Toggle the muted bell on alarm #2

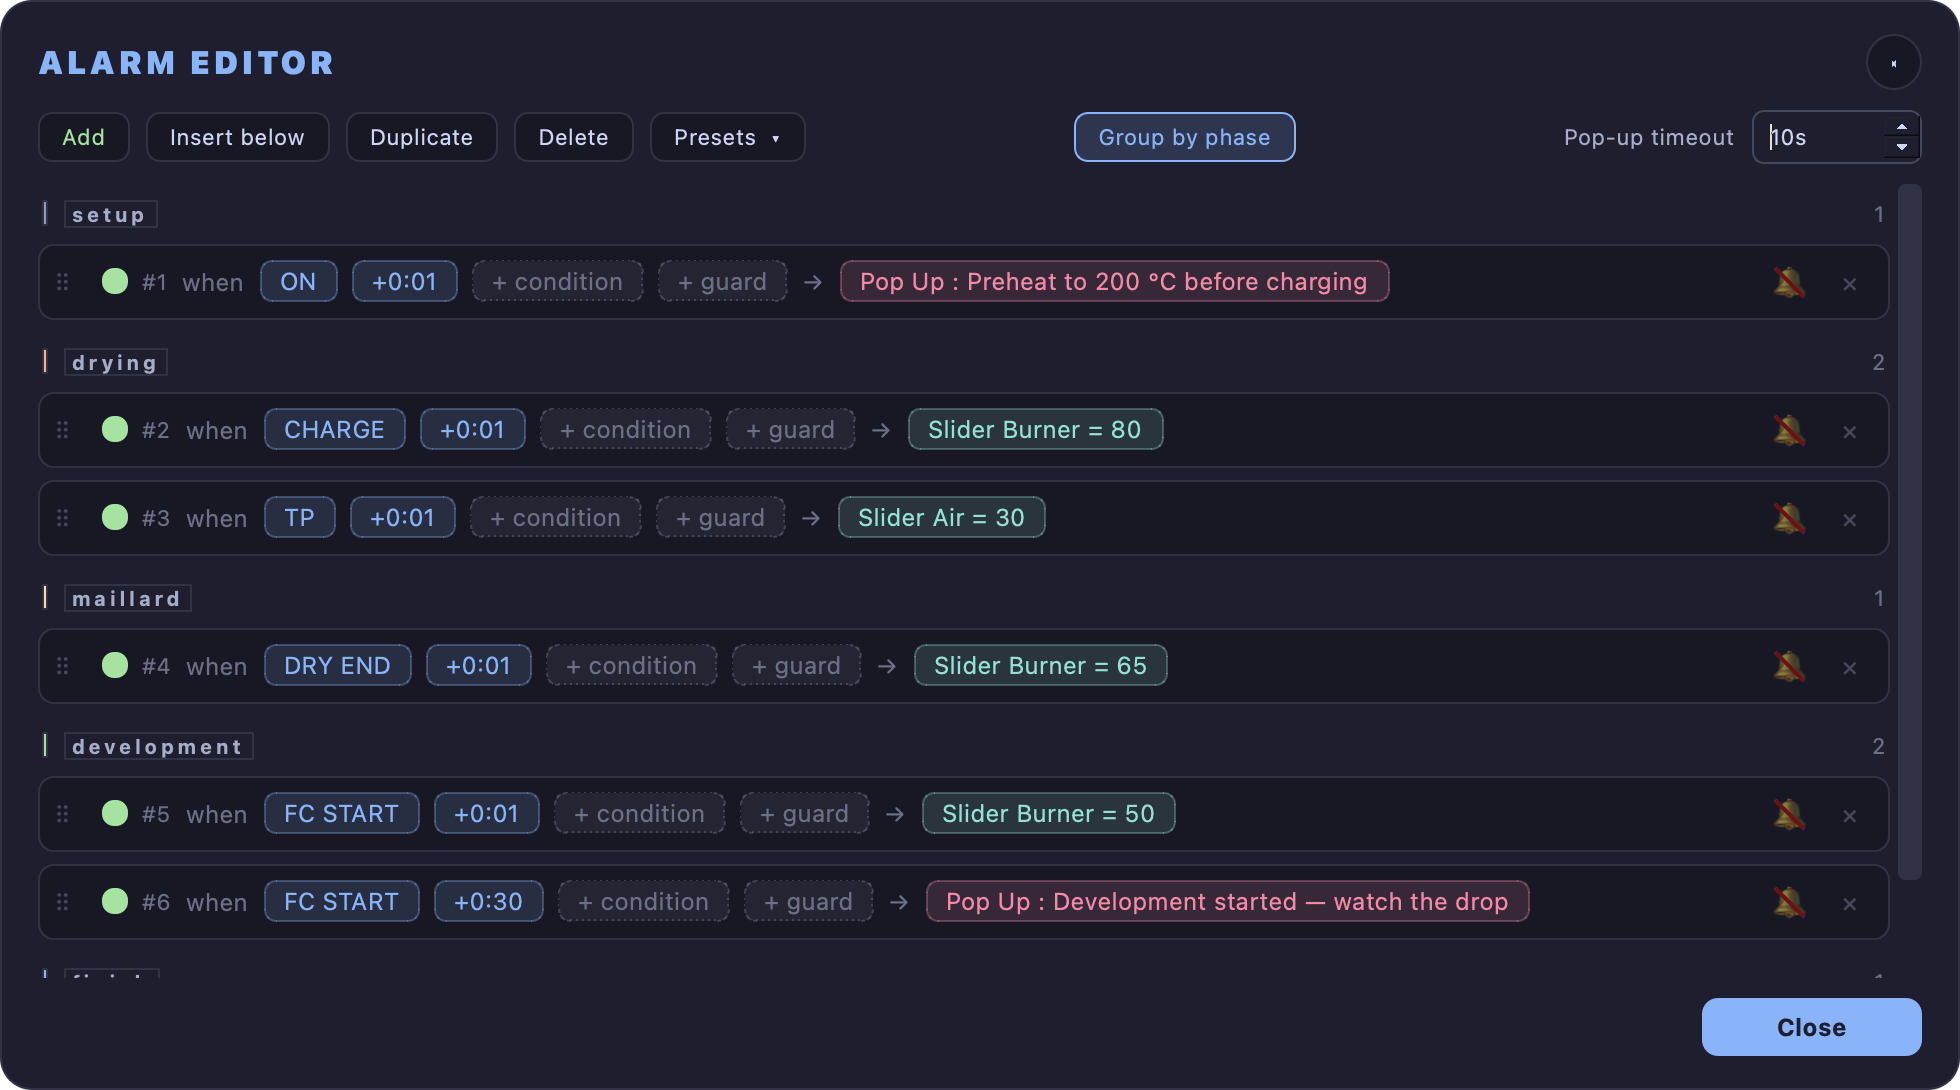pyautogui.click(x=1789, y=431)
